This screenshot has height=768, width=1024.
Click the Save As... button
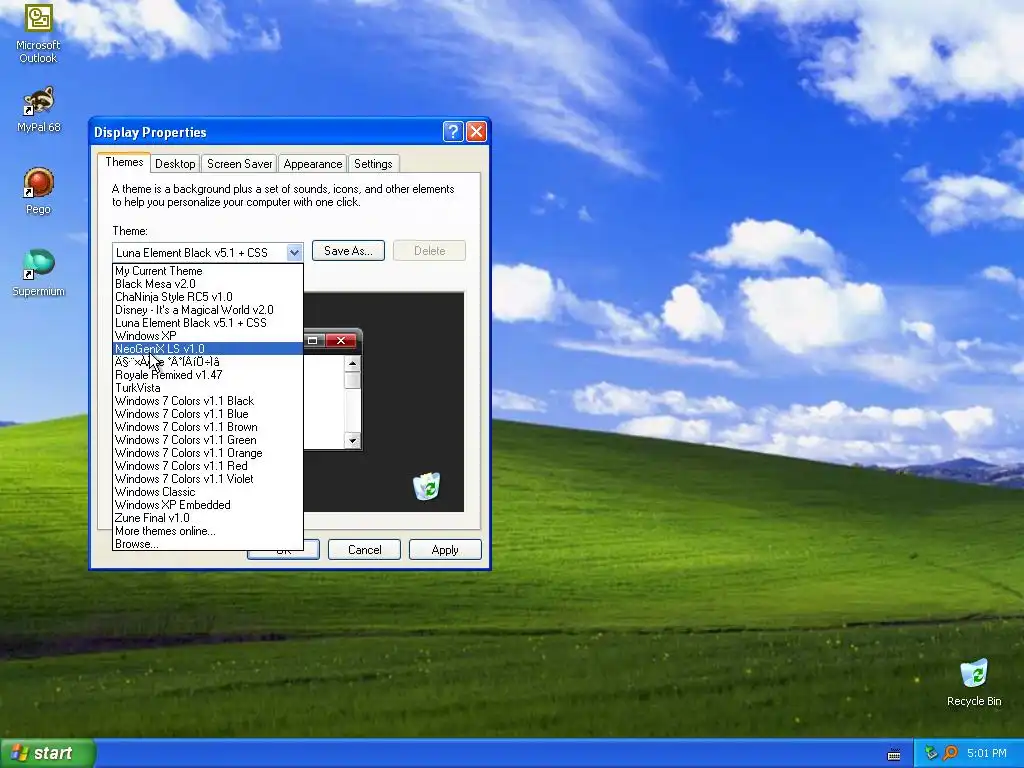tap(348, 251)
